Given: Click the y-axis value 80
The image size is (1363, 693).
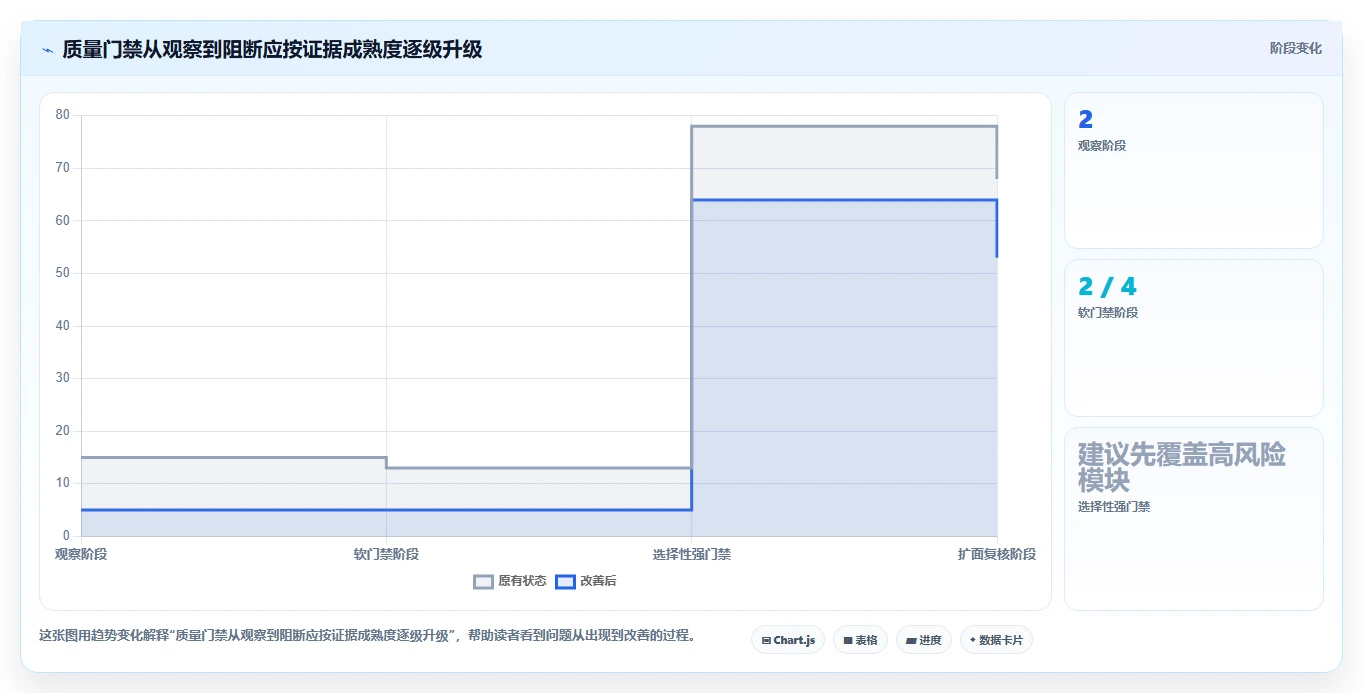Looking at the screenshot, I should (63, 115).
